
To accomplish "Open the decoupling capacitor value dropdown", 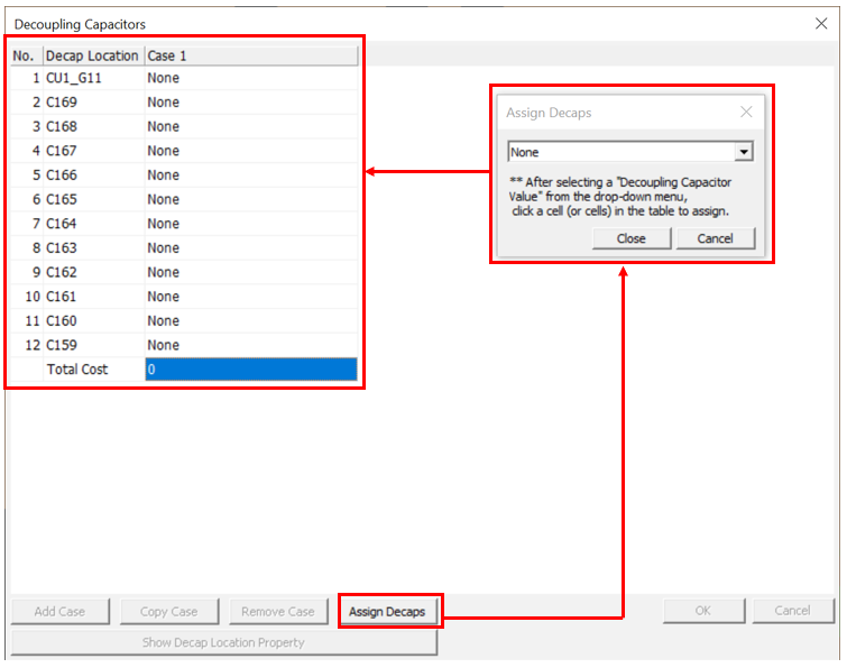I will click(x=742, y=152).
